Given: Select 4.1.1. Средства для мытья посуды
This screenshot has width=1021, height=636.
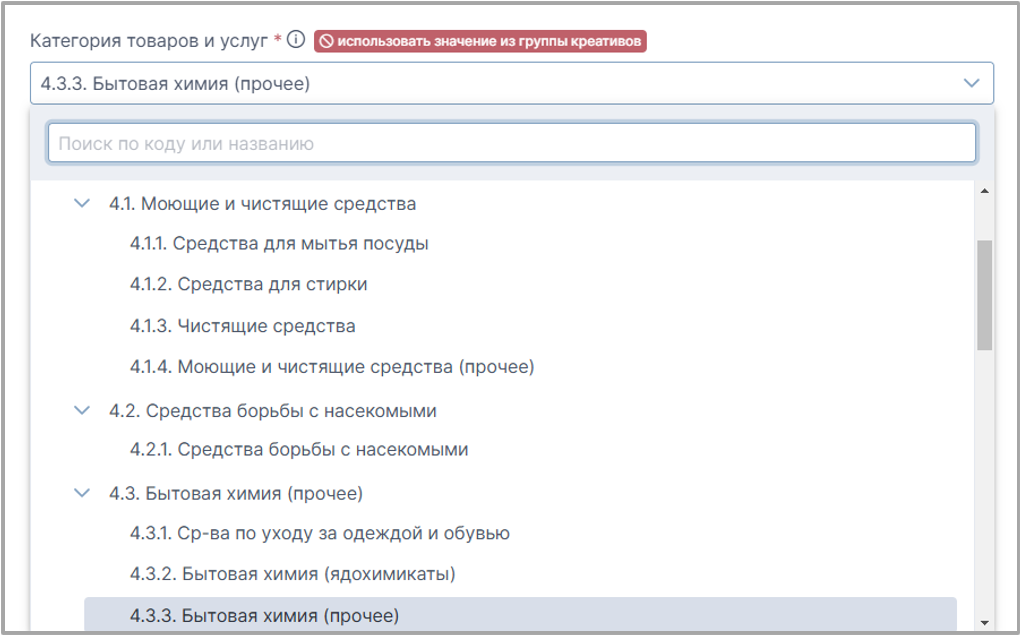Looking at the screenshot, I should tap(279, 244).
